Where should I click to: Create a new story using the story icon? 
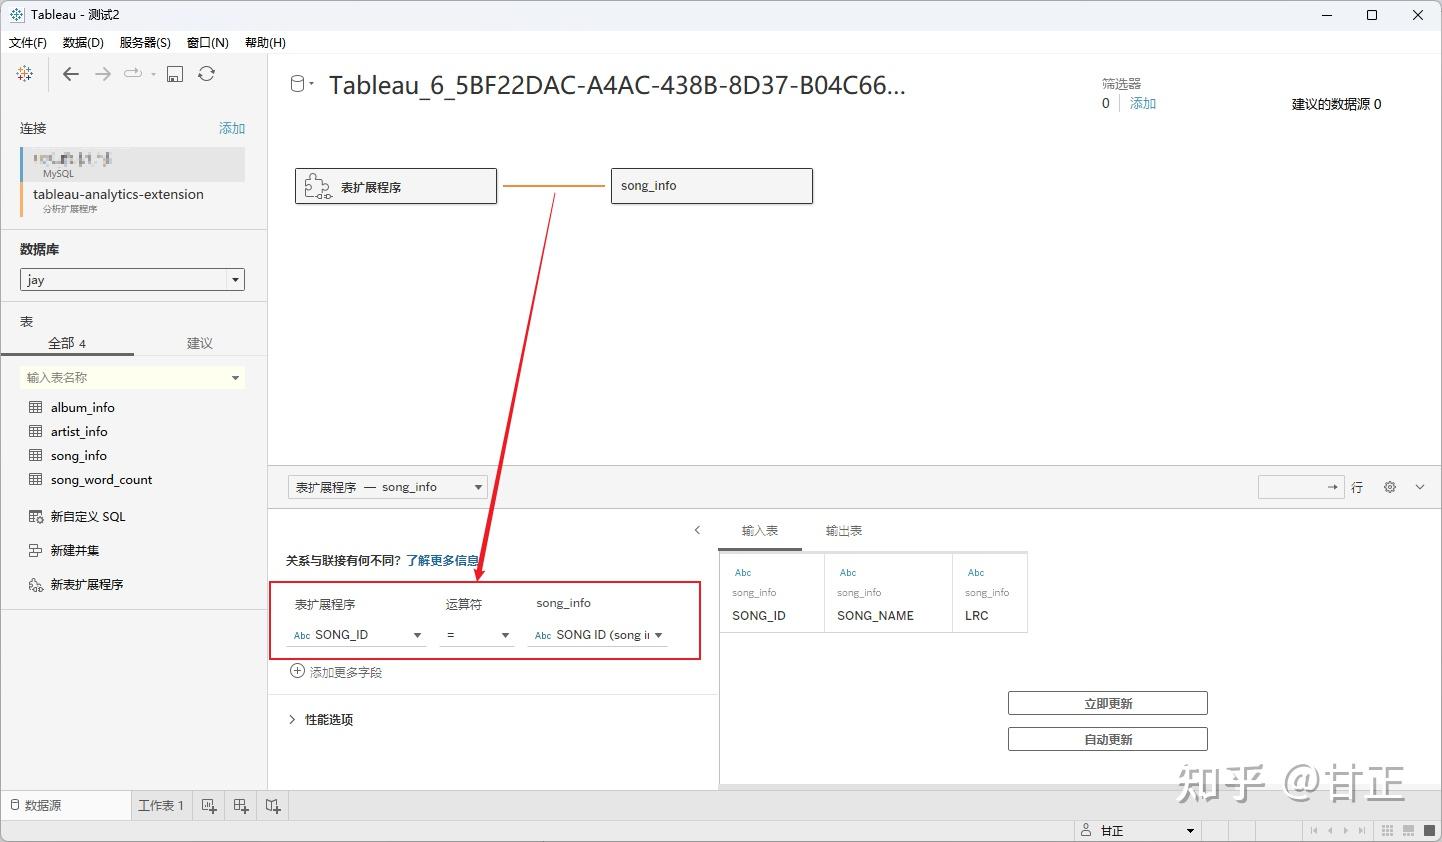(x=272, y=805)
